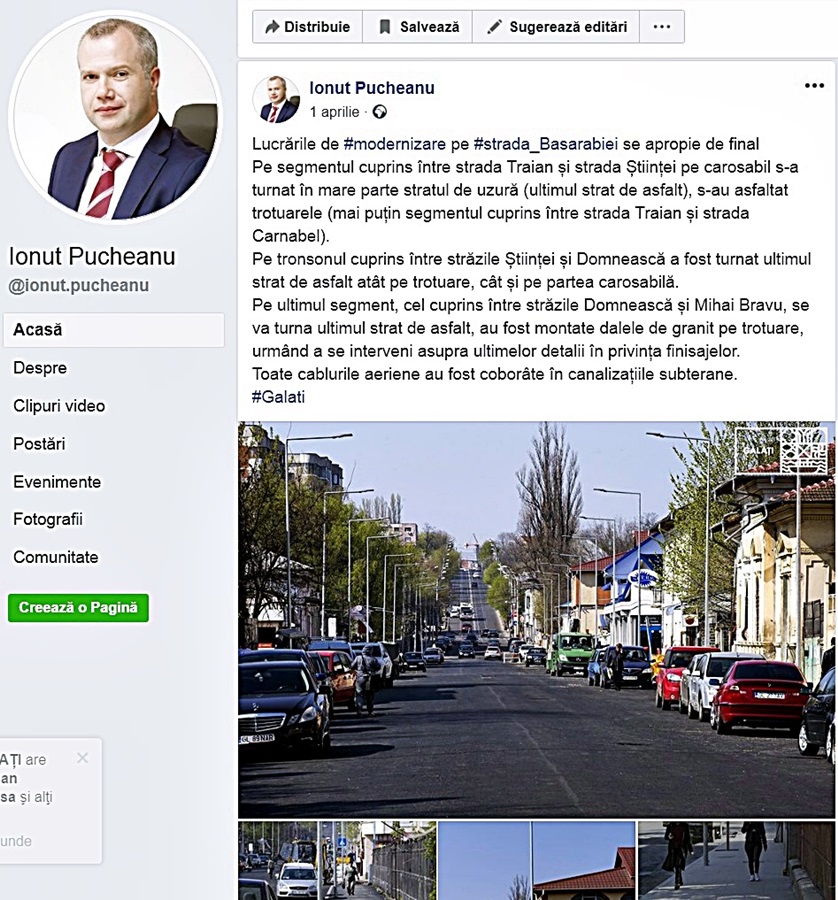838x900 pixels.
Task: Click the public globe icon beside the date
Action: tap(379, 112)
